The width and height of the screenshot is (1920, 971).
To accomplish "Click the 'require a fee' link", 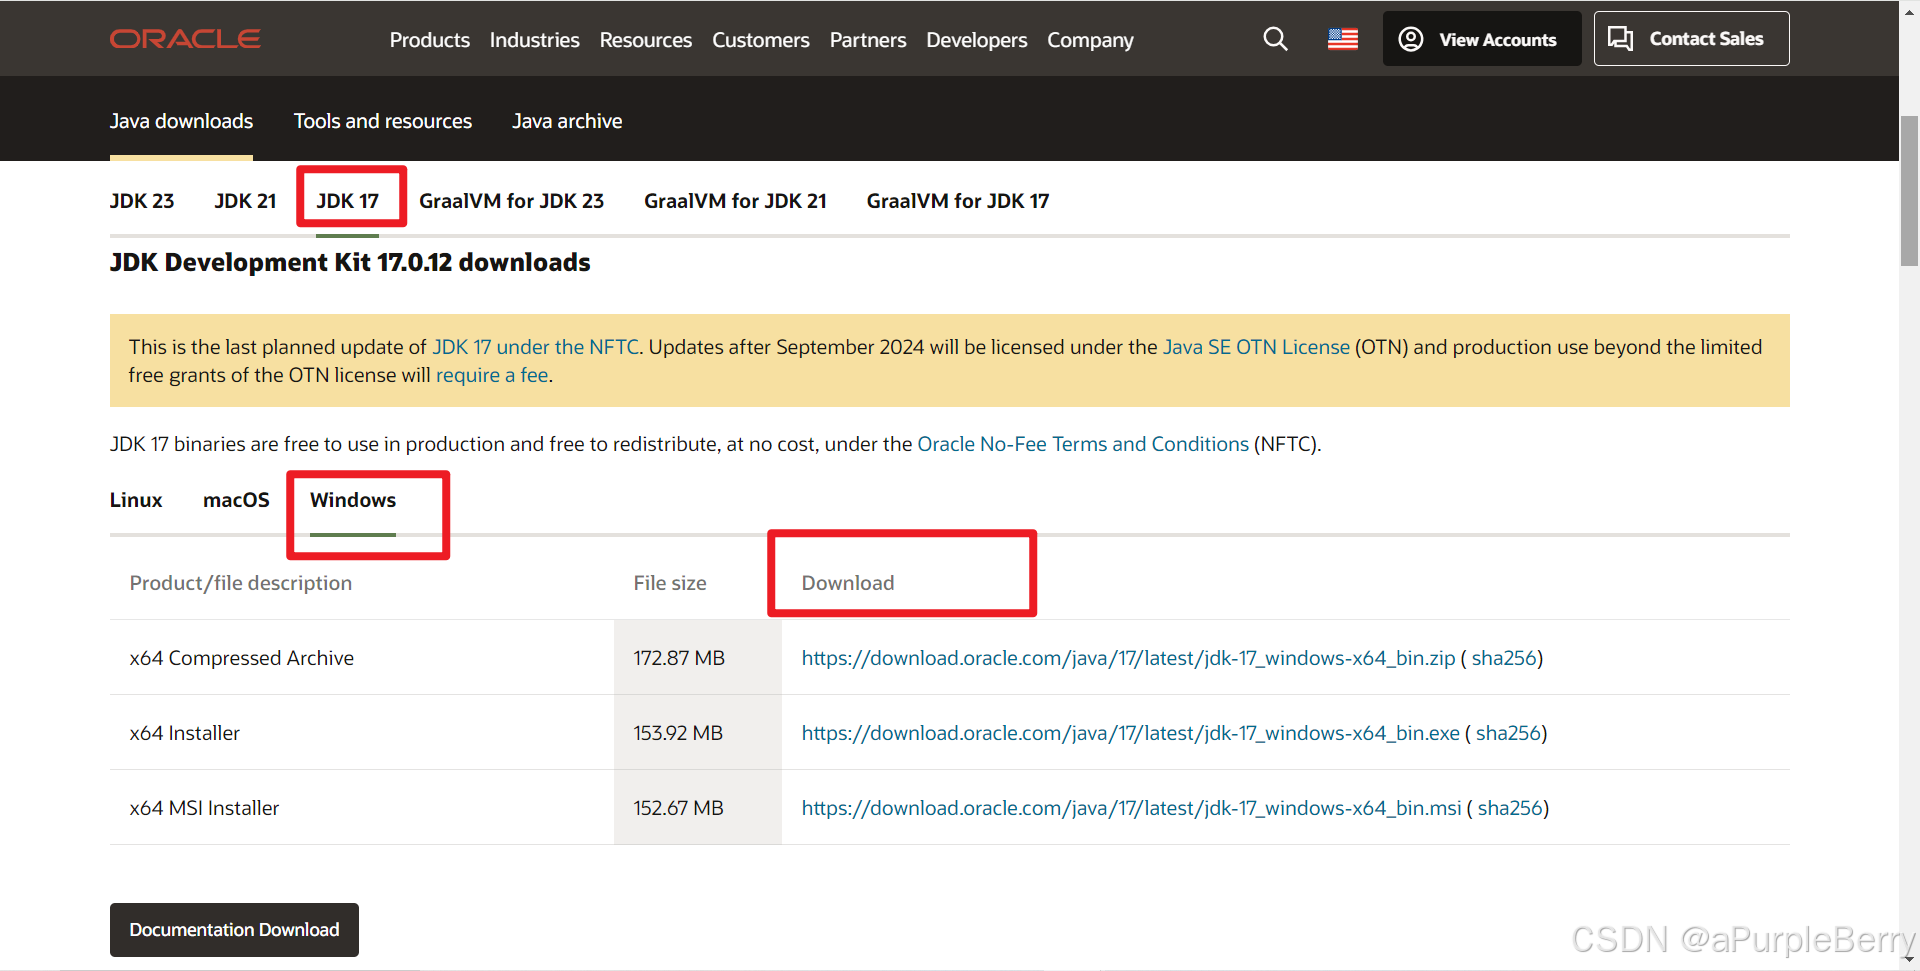I will [x=492, y=375].
